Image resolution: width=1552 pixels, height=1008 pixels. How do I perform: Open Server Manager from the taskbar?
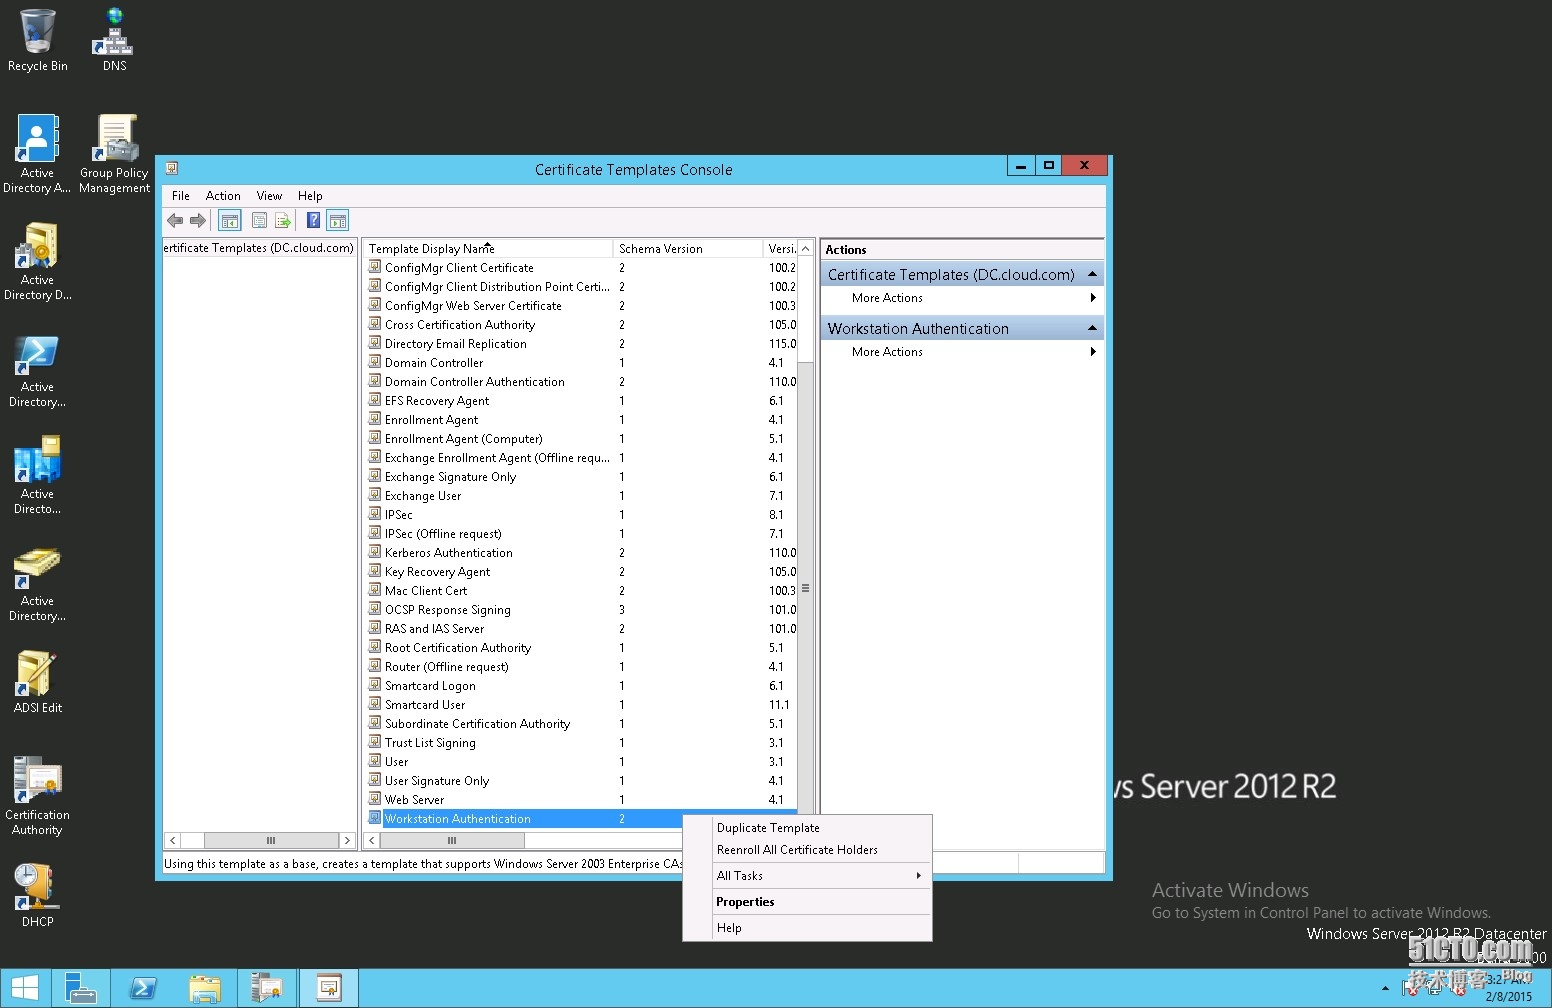81,988
